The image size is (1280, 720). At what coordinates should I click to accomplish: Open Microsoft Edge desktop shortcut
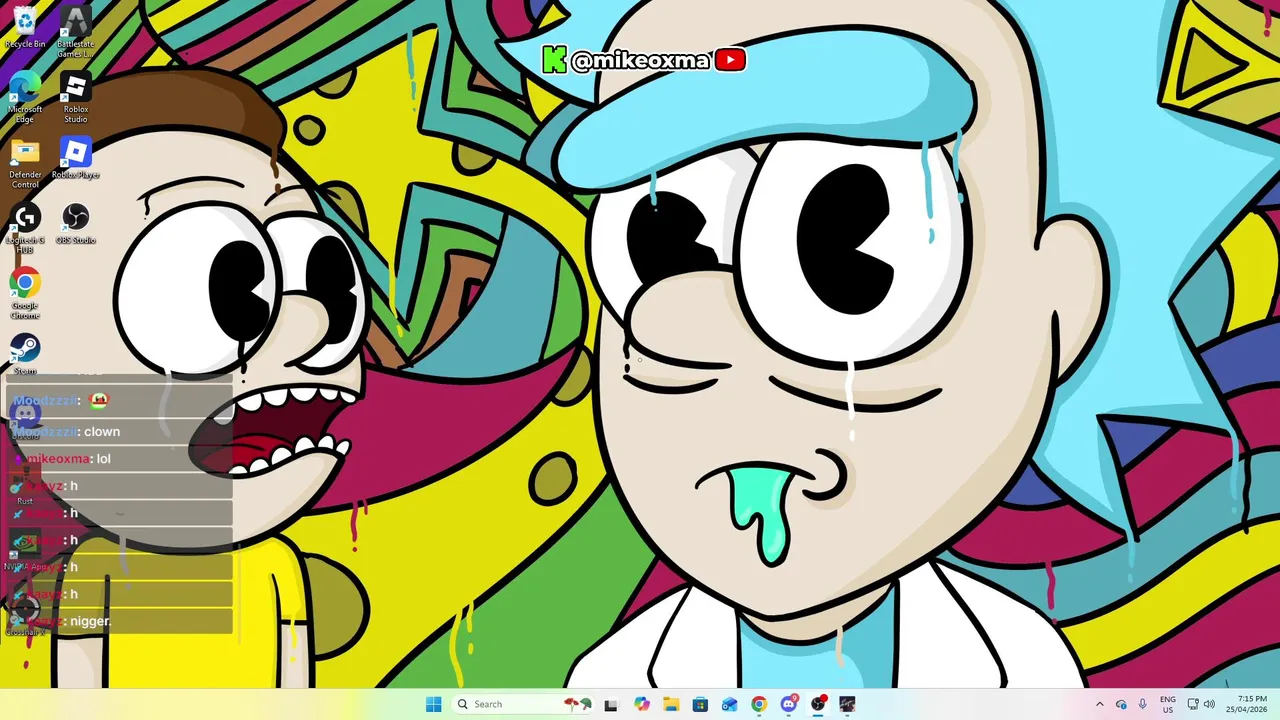25,98
